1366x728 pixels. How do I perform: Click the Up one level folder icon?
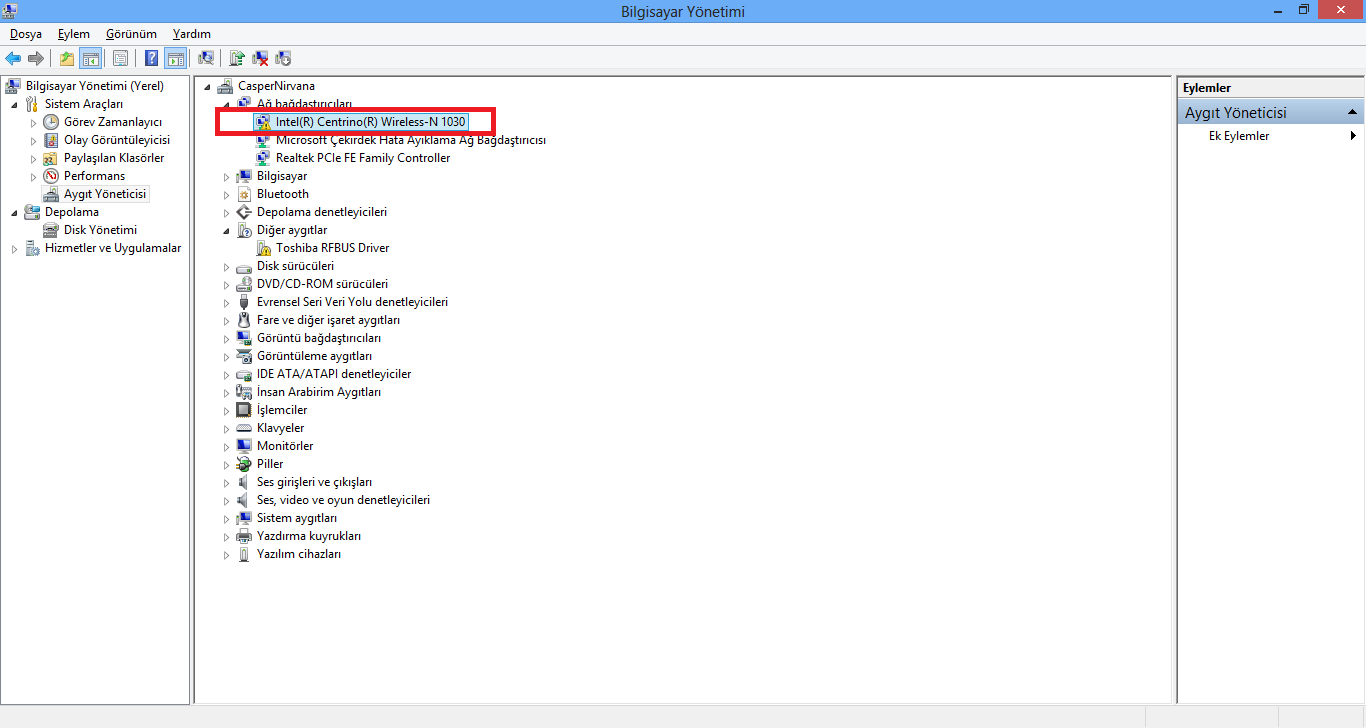click(67, 58)
